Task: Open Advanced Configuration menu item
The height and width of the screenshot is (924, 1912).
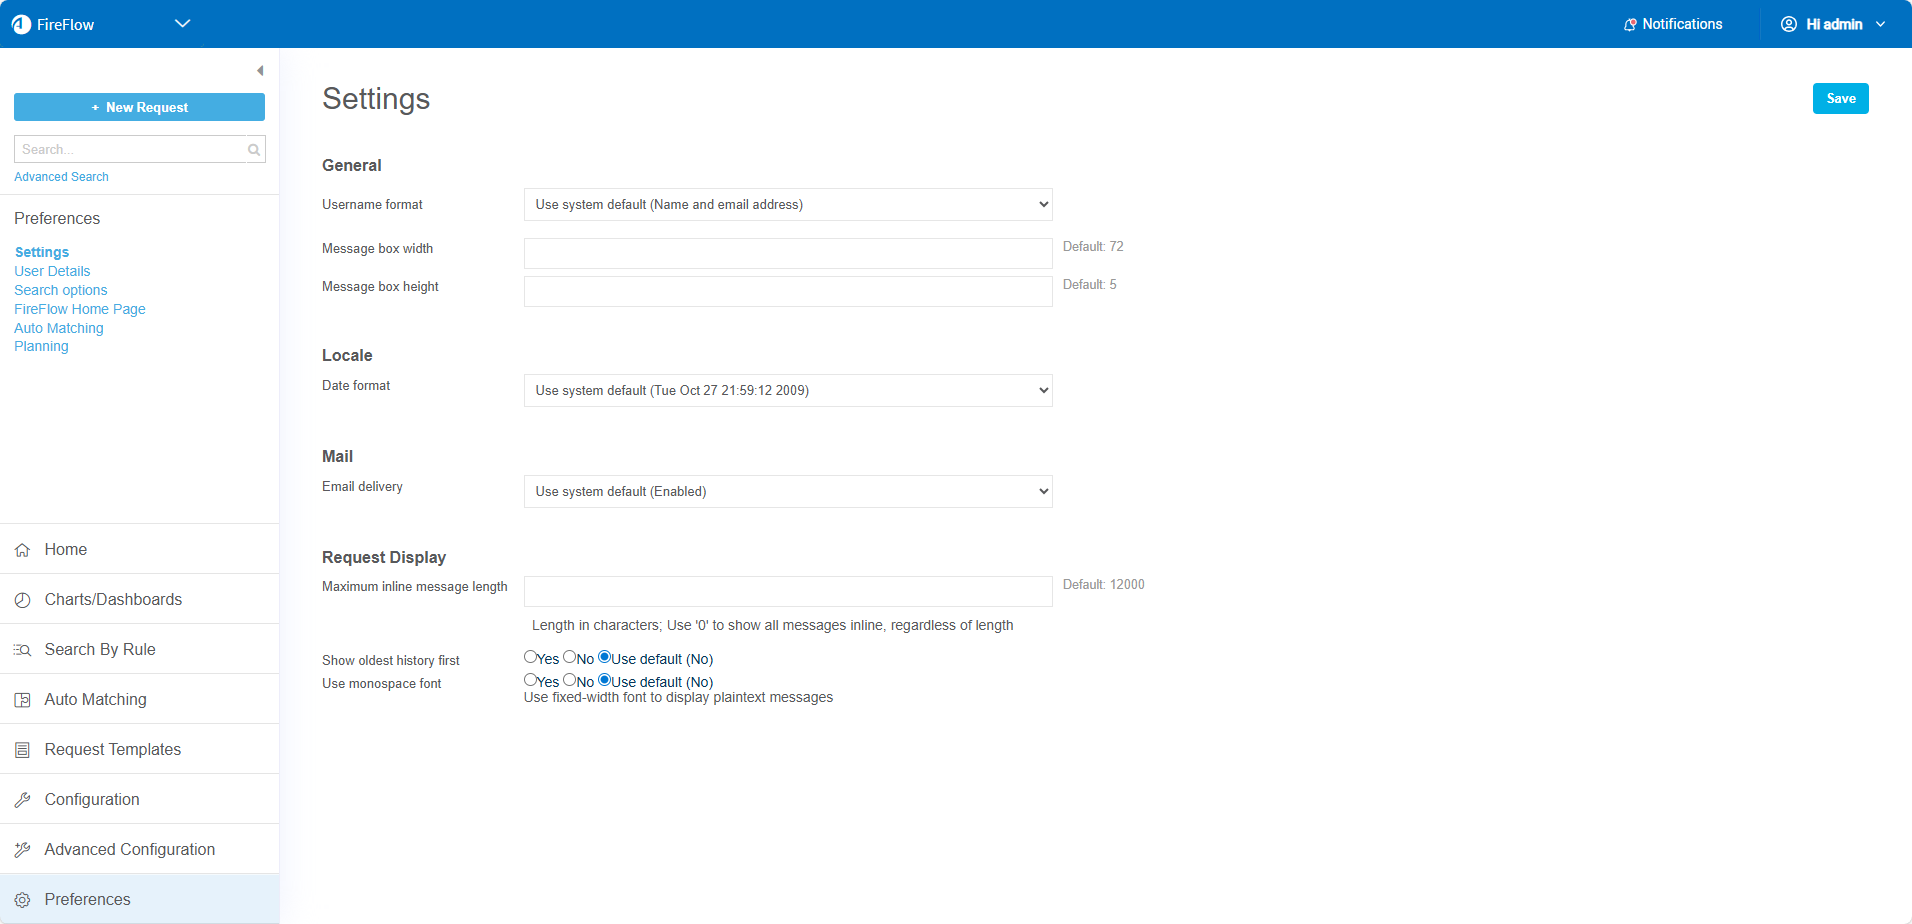Action: [129, 849]
